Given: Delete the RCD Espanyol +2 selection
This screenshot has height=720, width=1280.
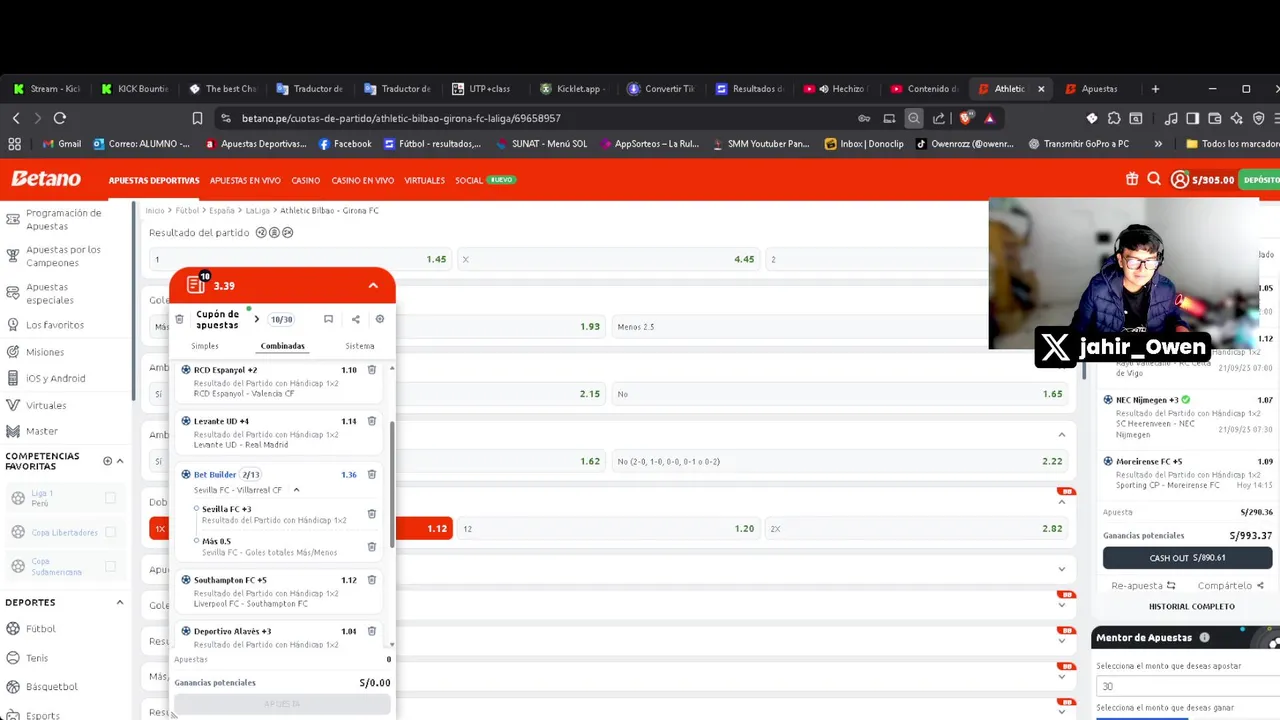Looking at the screenshot, I should [x=372, y=370].
